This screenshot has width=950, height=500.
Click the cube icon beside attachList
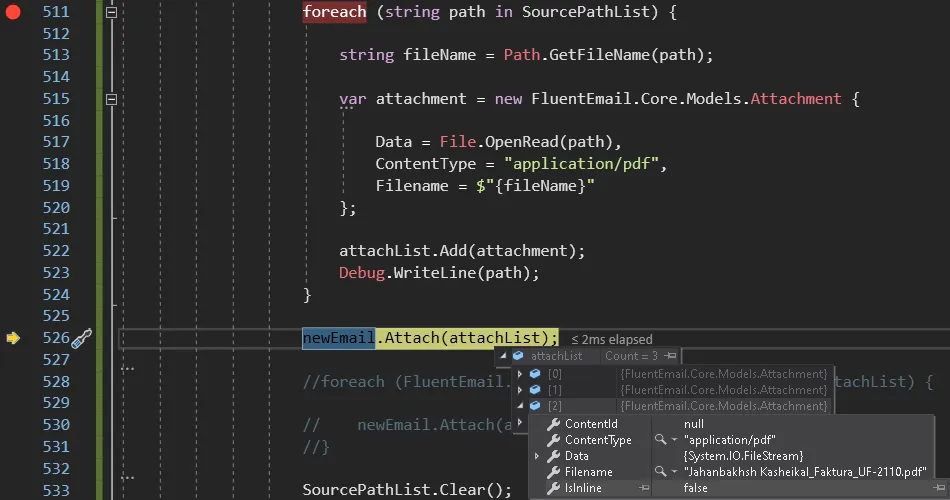(518, 356)
